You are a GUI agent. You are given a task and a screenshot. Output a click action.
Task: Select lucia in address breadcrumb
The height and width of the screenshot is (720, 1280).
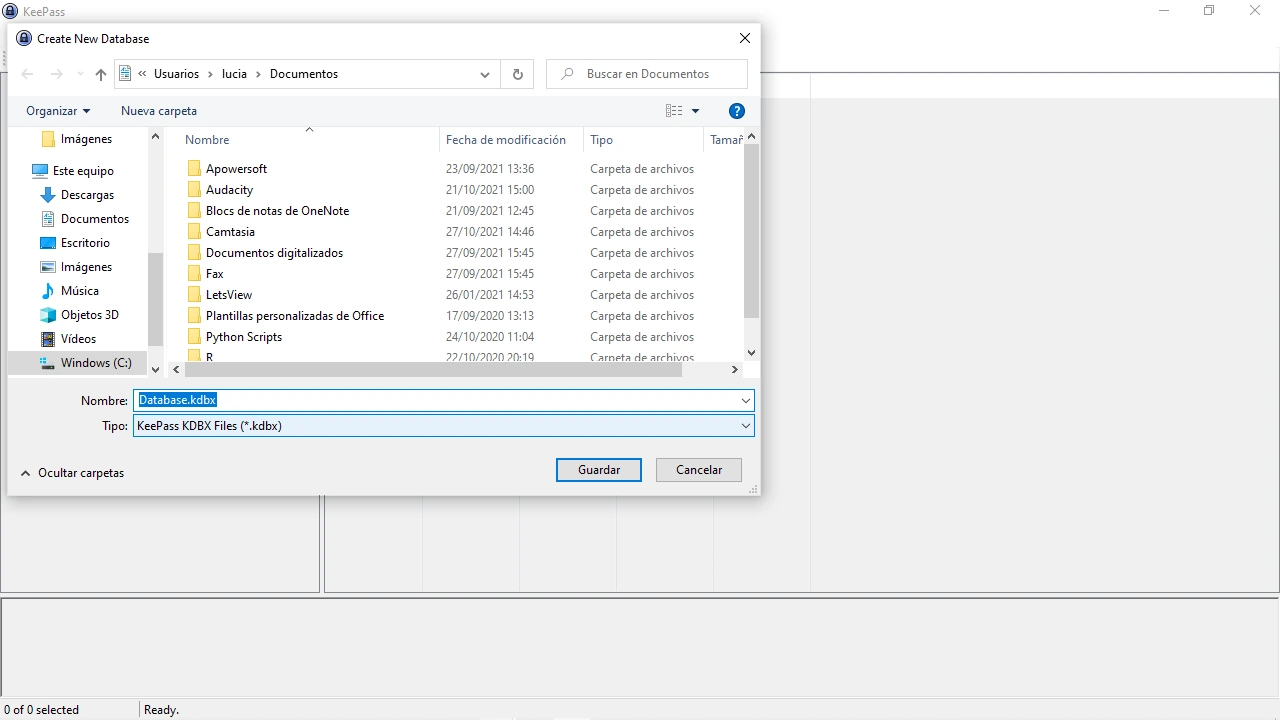[234, 74]
